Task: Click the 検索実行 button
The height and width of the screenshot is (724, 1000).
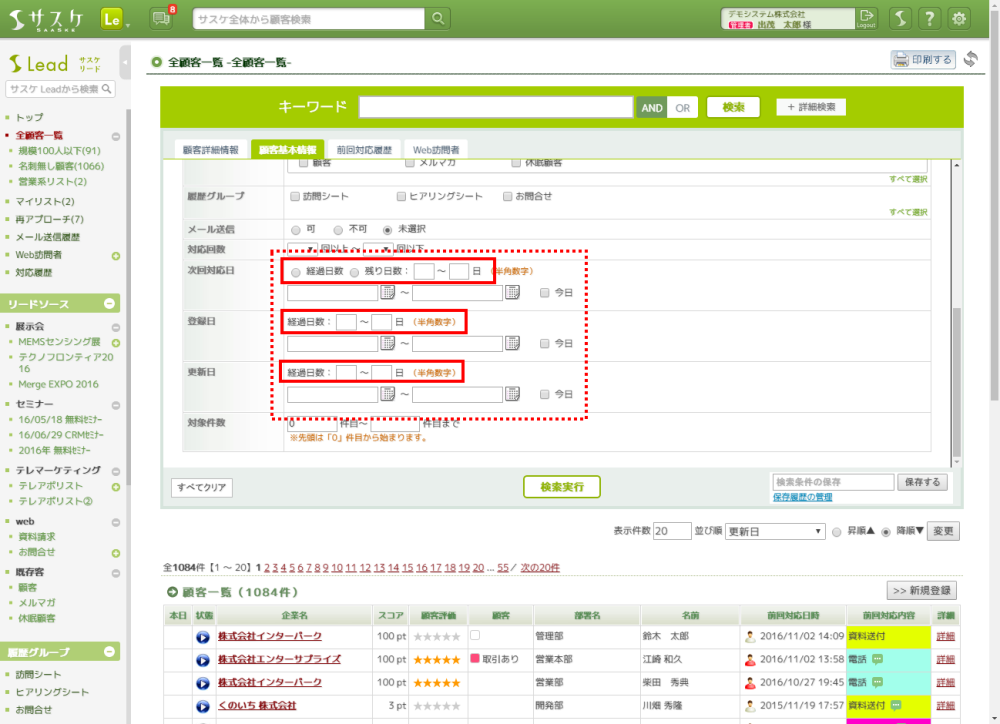Action: [561, 487]
